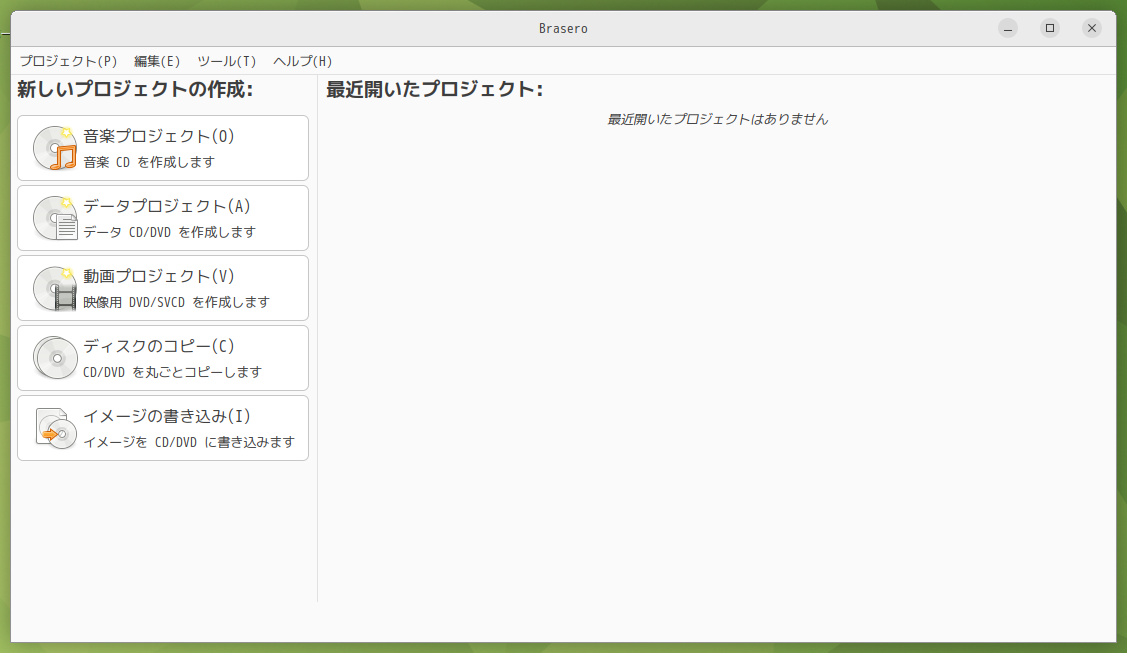The width and height of the screenshot is (1127, 653).
Task: Click text CD/DVD を丸ごとコピーします
Action: 172,372
